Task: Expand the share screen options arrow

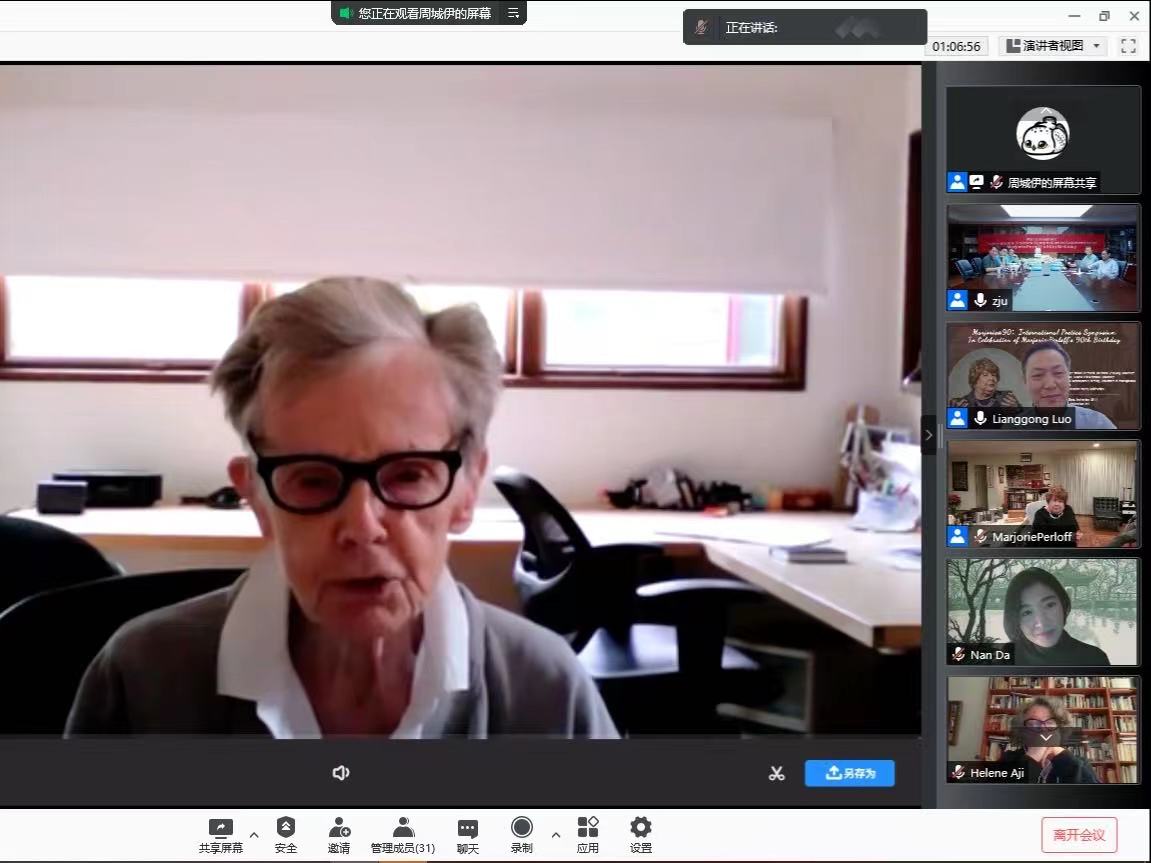Action: point(254,834)
